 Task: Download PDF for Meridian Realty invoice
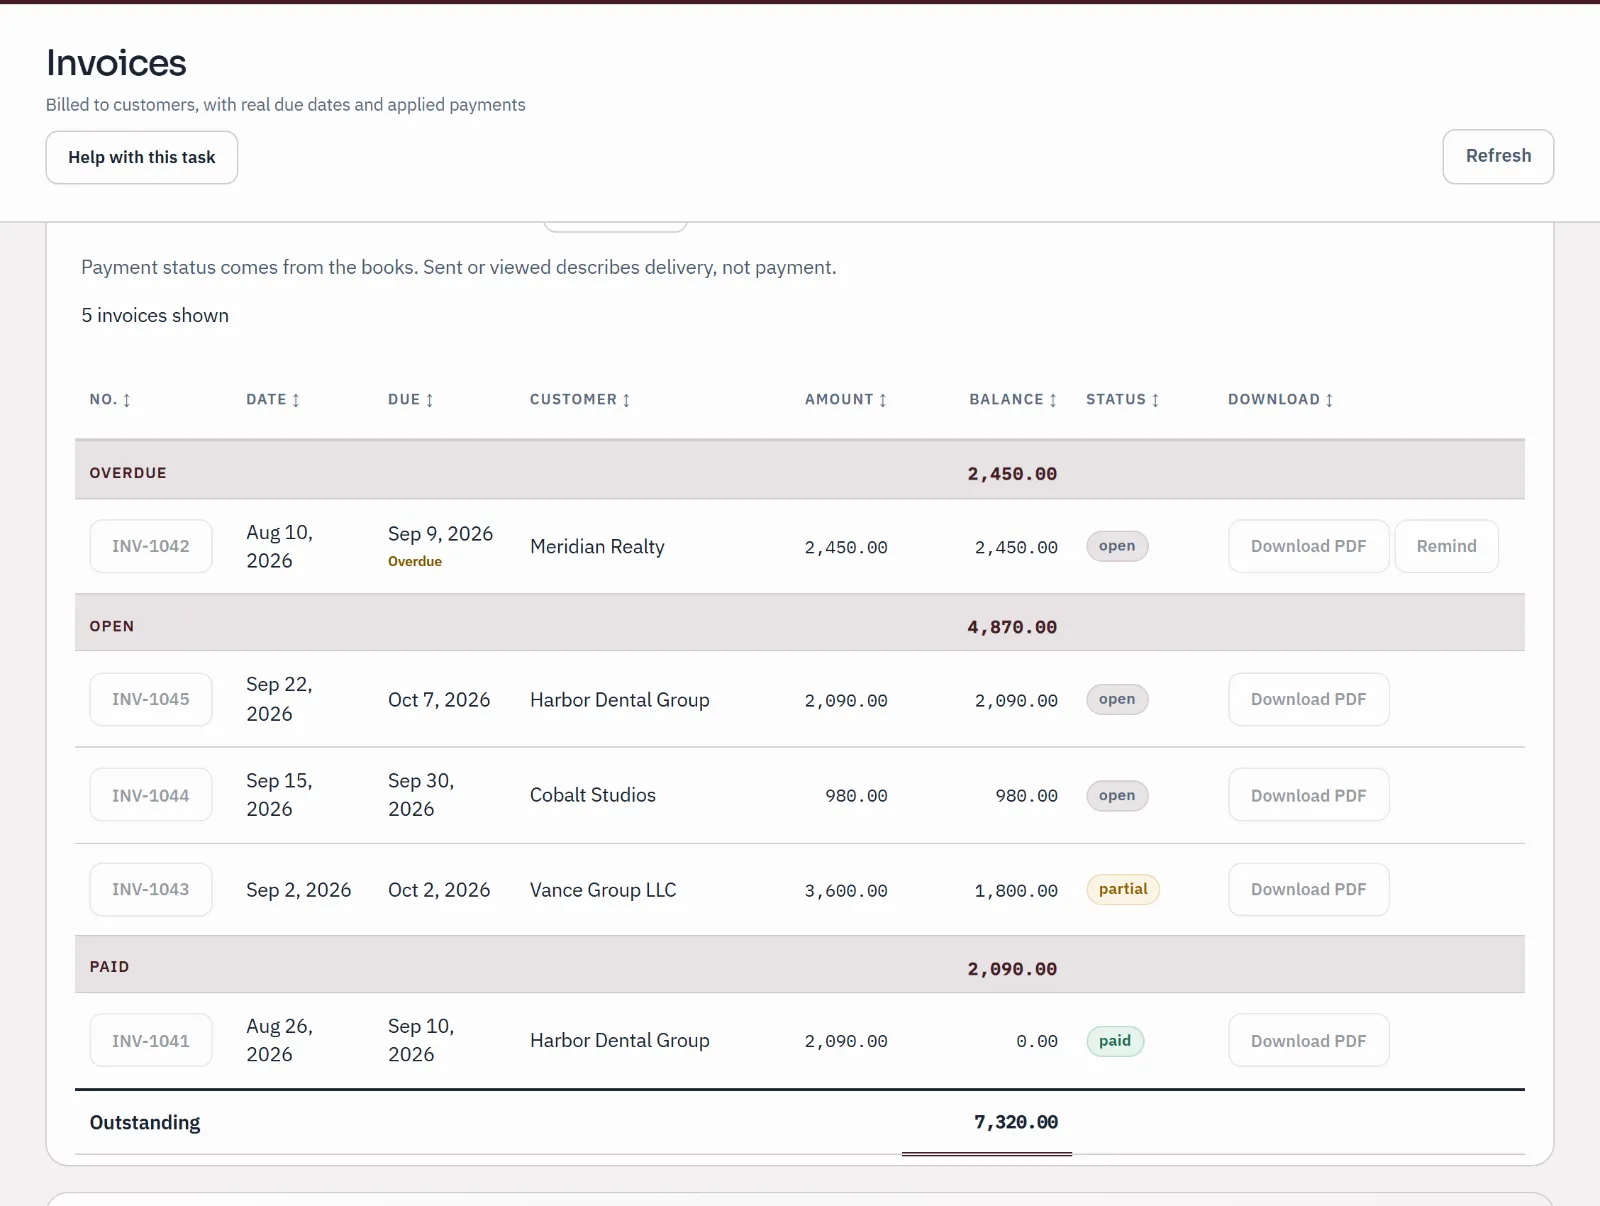(x=1308, y=546)
